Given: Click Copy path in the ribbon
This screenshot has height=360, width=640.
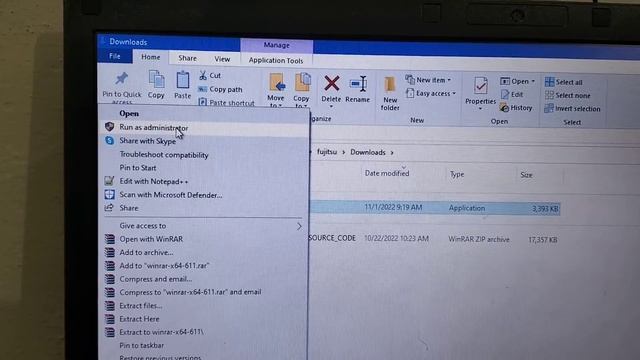Looking at the screenshot, I should coord(220,89).
